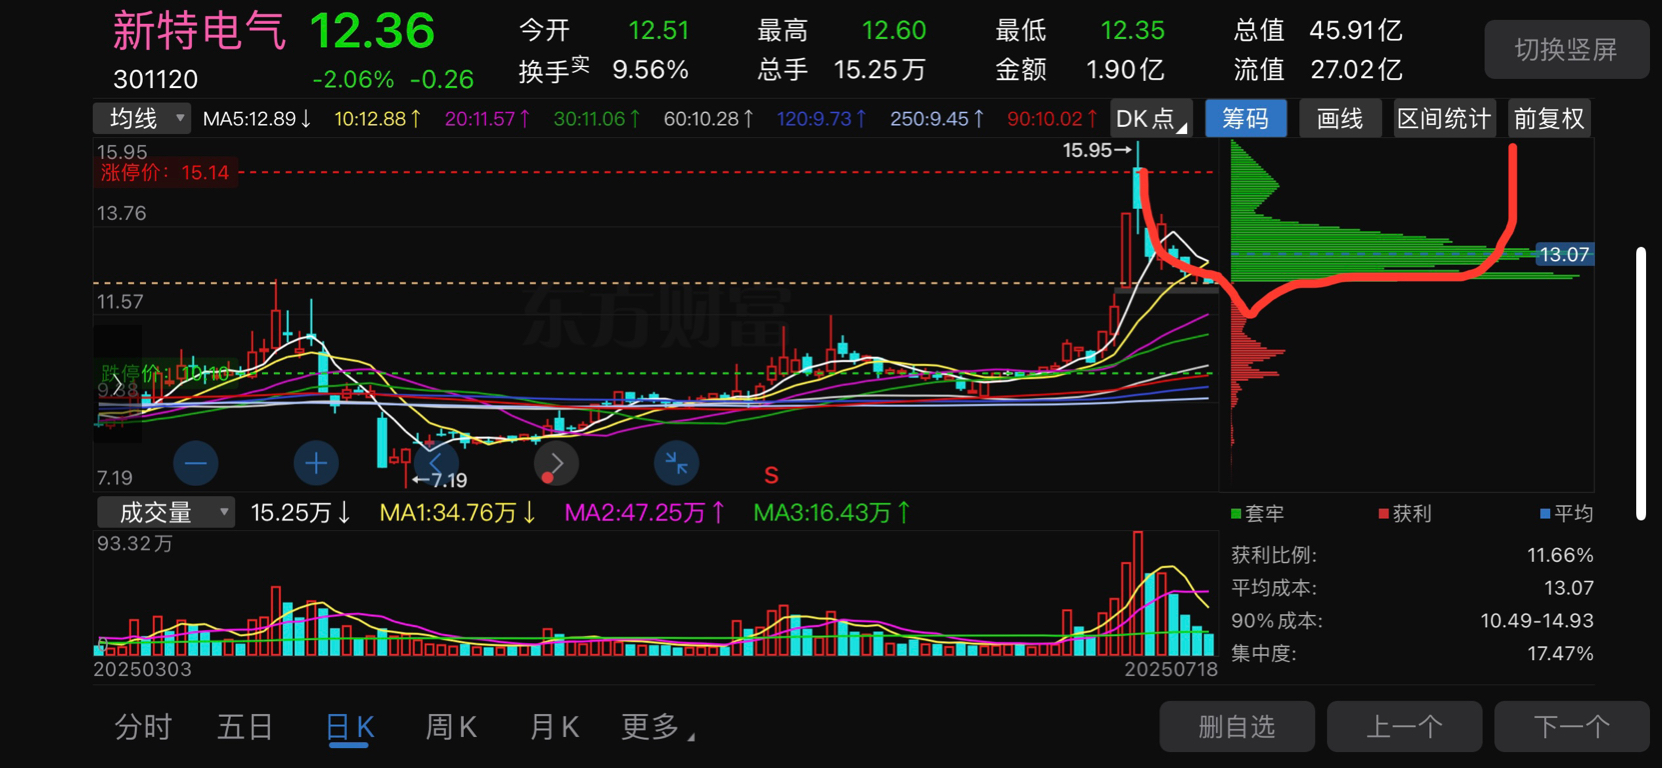Tap the MA 10:12.88 value
Viewport: 1663px width, 768px height.
pos(377,119)
